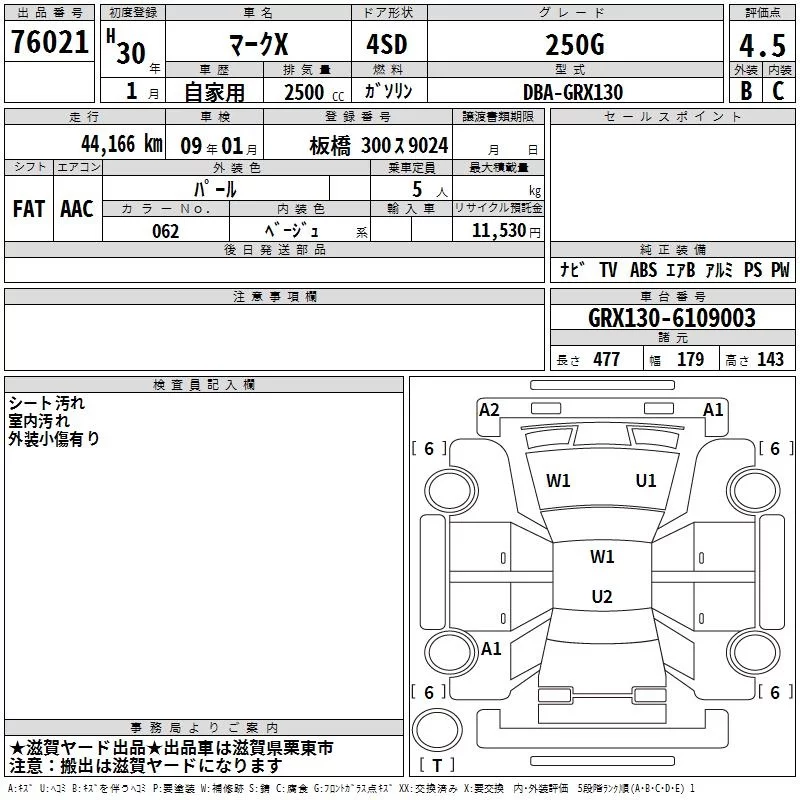
Task: Click vehicle history 自家用
Action: coord(214,92)
